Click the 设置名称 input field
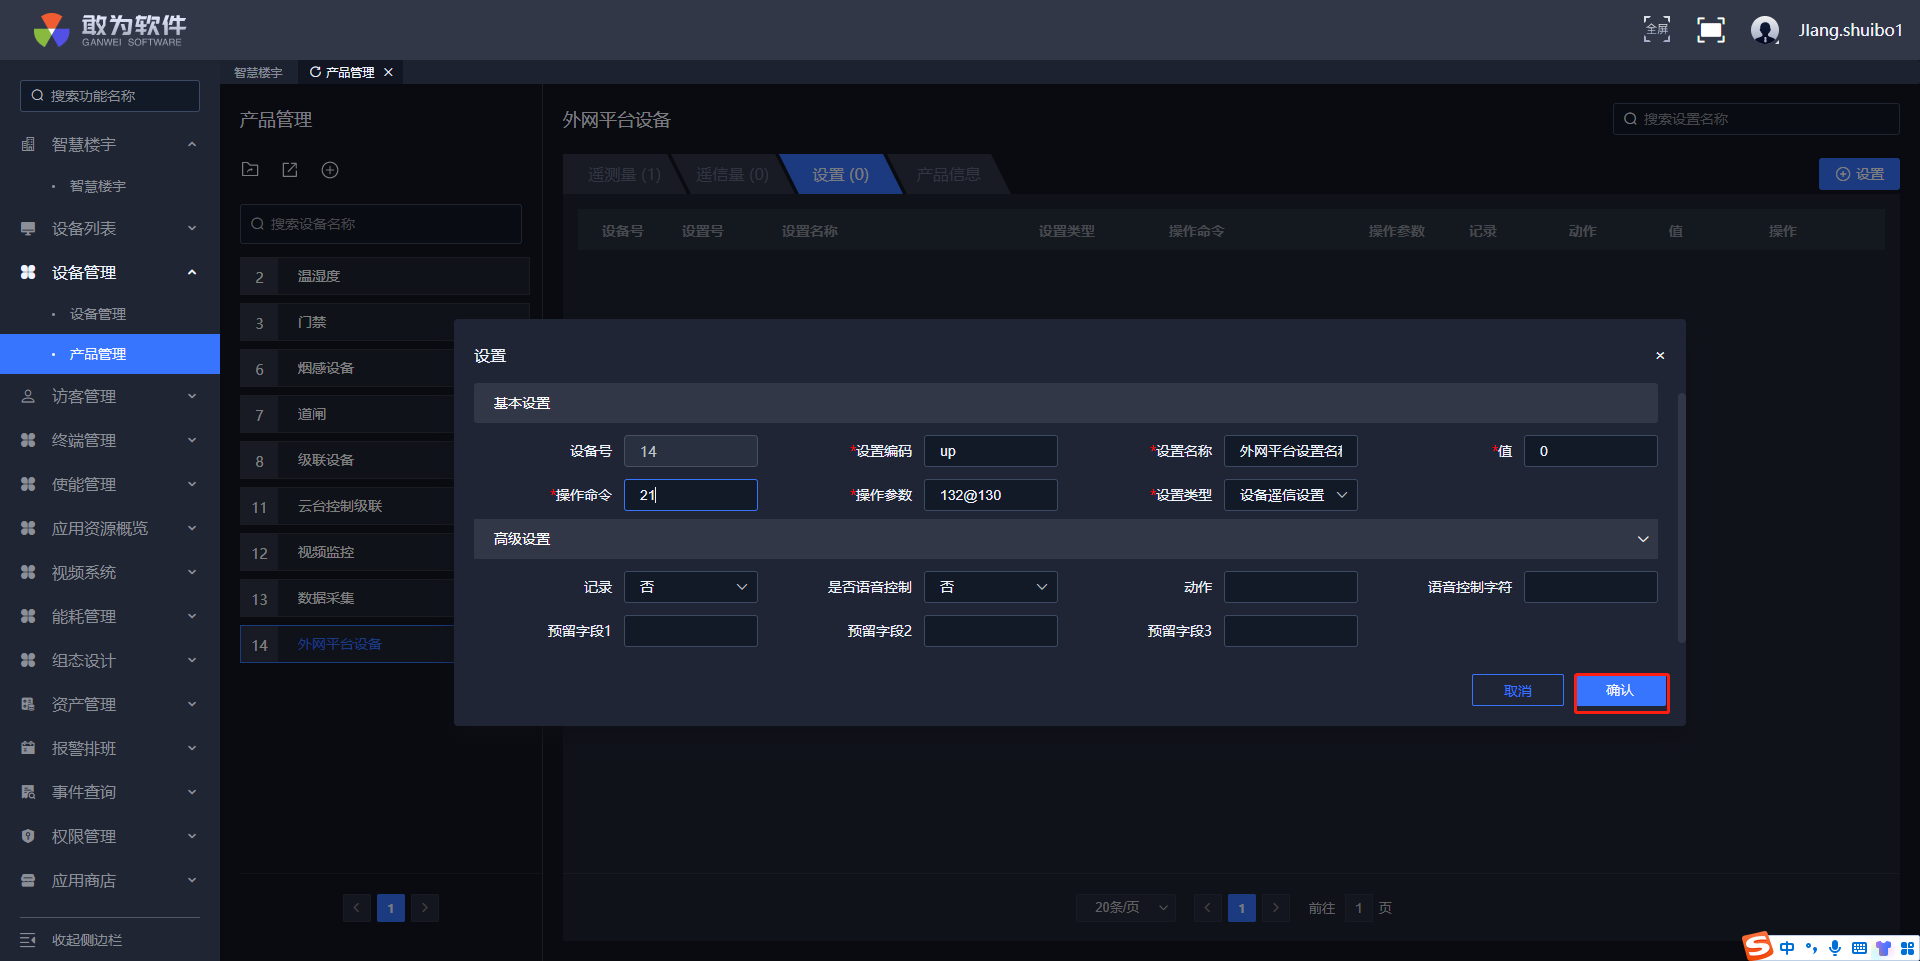 tap(1290, 451)
